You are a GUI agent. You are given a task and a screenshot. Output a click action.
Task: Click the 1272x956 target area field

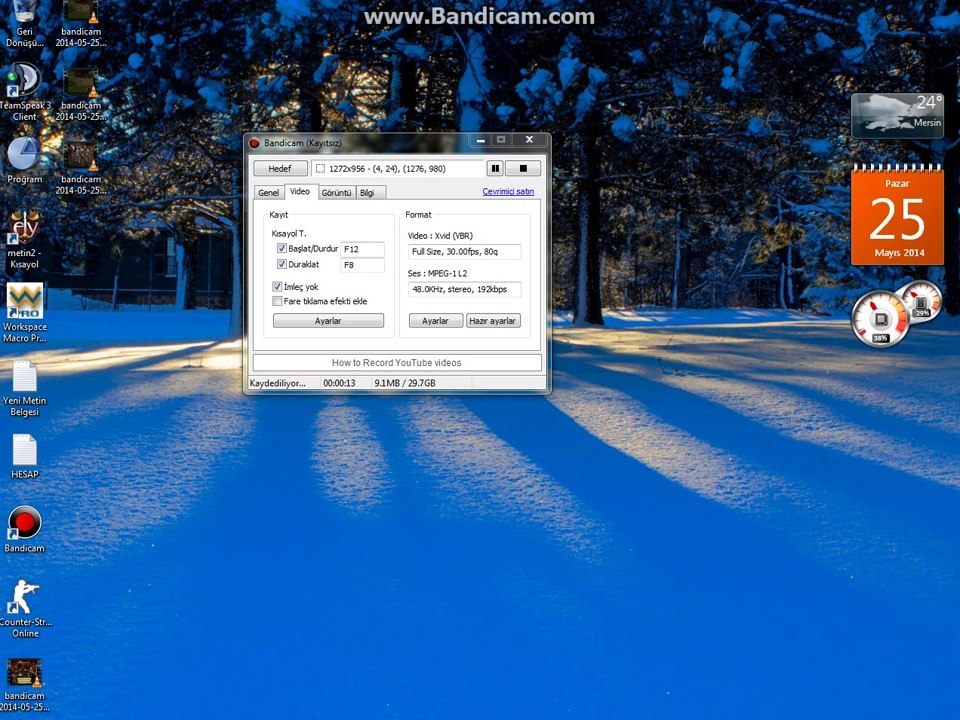pyautogui.click(x=398, y=168)
